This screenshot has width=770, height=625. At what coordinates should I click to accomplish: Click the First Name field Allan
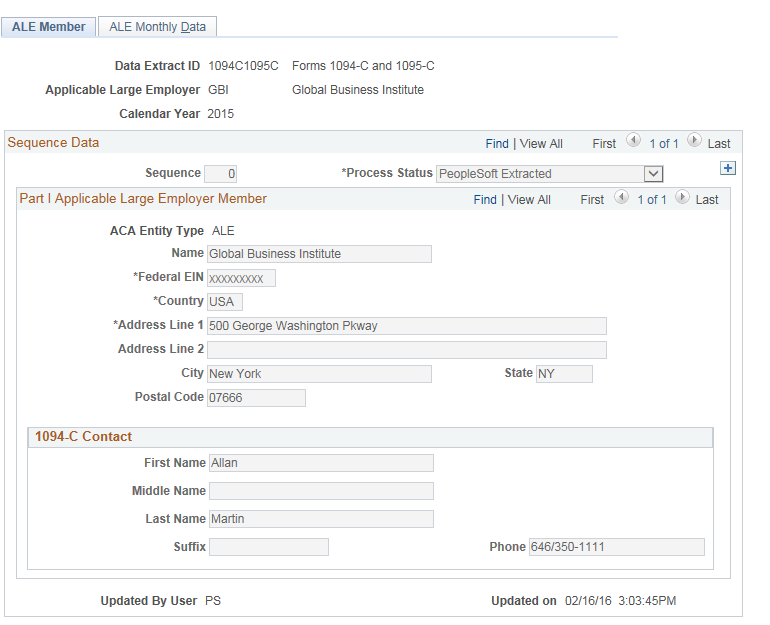321,463
